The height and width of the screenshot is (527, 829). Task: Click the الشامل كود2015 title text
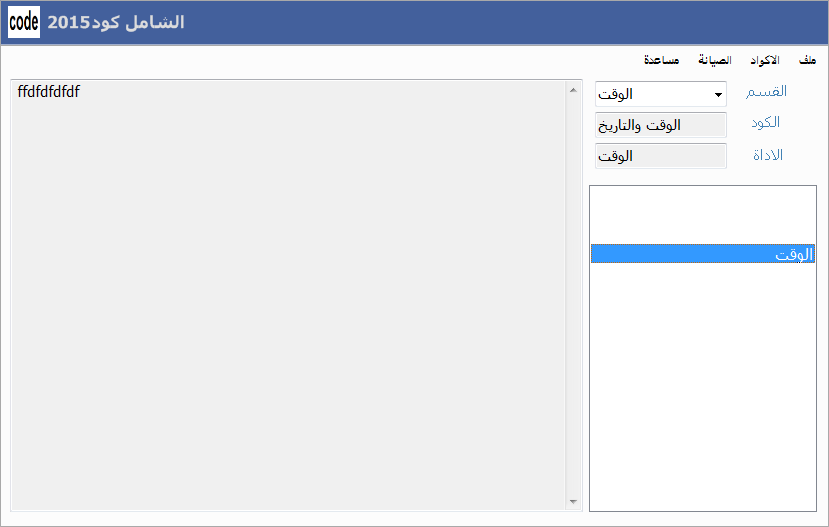116,22
